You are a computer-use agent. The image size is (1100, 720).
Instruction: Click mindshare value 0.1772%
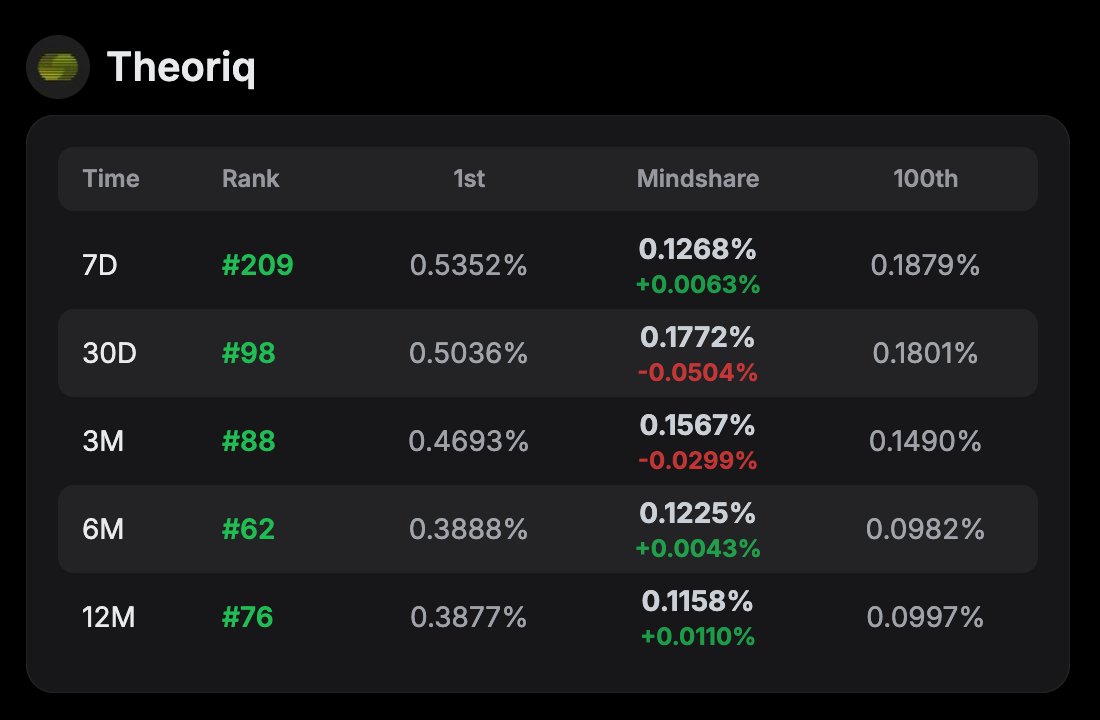point(697,338)
